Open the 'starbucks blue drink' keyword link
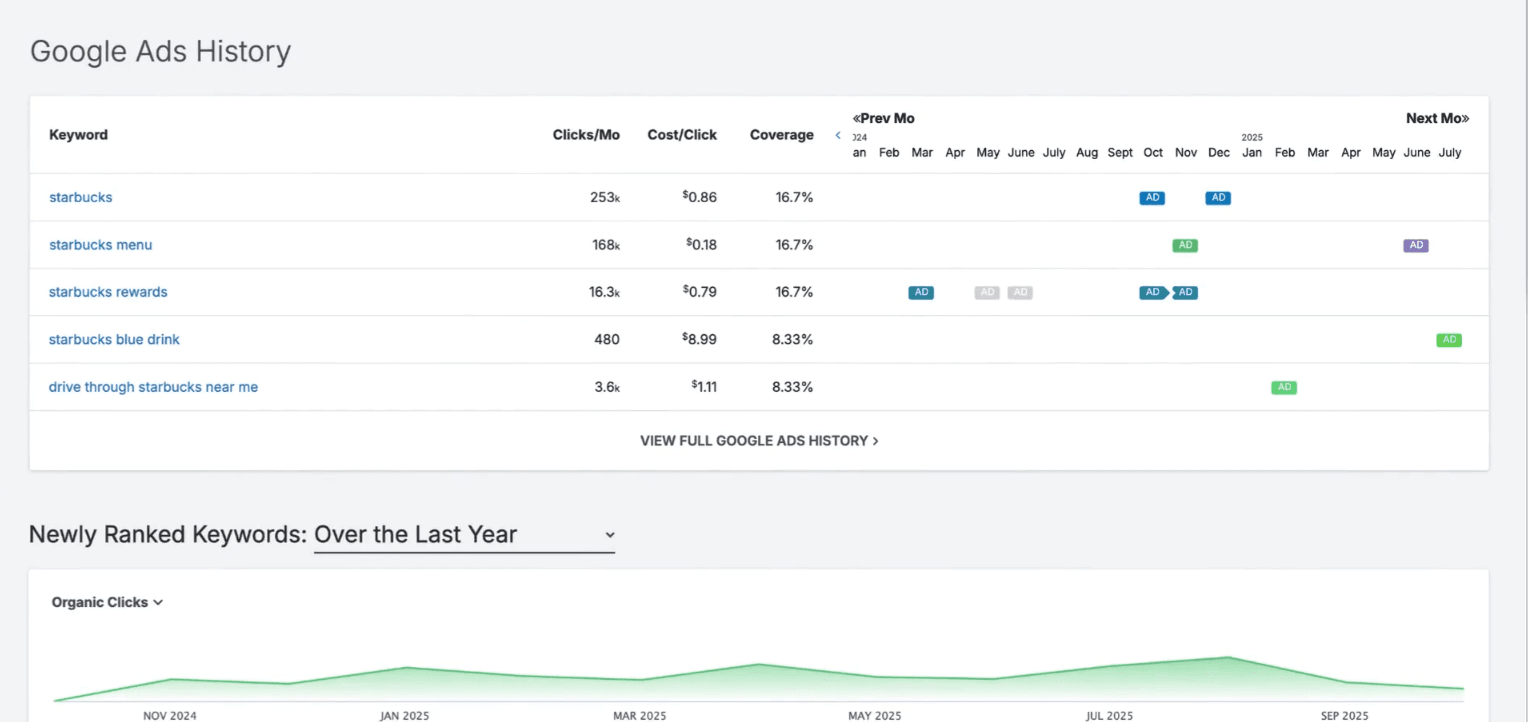1528x722 pixels. click(114, 340)
